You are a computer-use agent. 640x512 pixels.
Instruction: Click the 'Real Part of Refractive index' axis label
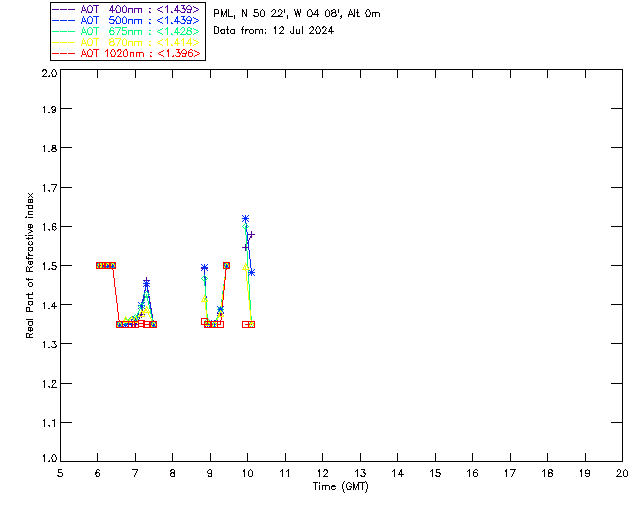point(29,265)
